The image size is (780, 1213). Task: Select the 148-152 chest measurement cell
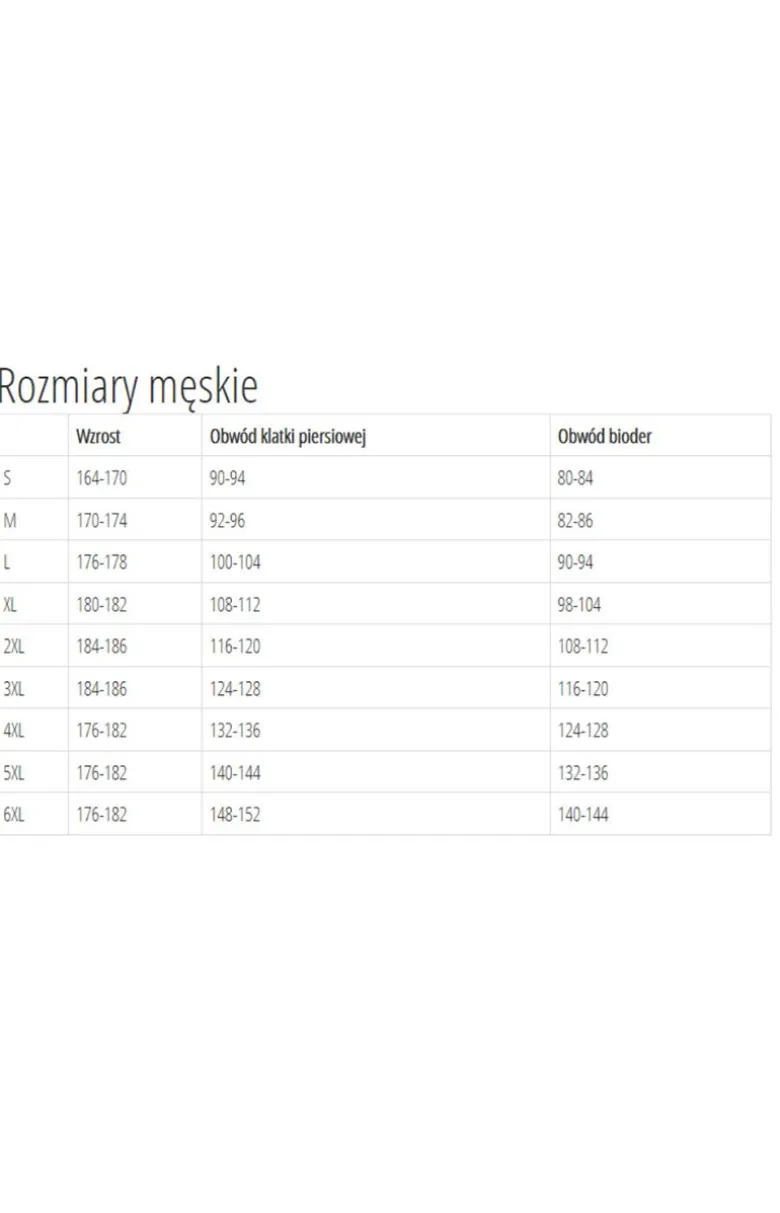pyautogui.click(x=235, y=814)
